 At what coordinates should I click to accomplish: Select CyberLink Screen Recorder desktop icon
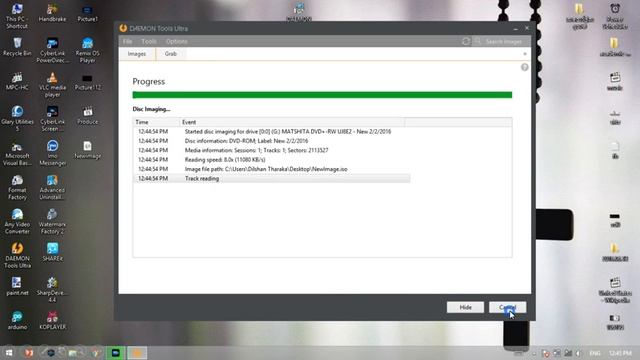click(52, 118)
